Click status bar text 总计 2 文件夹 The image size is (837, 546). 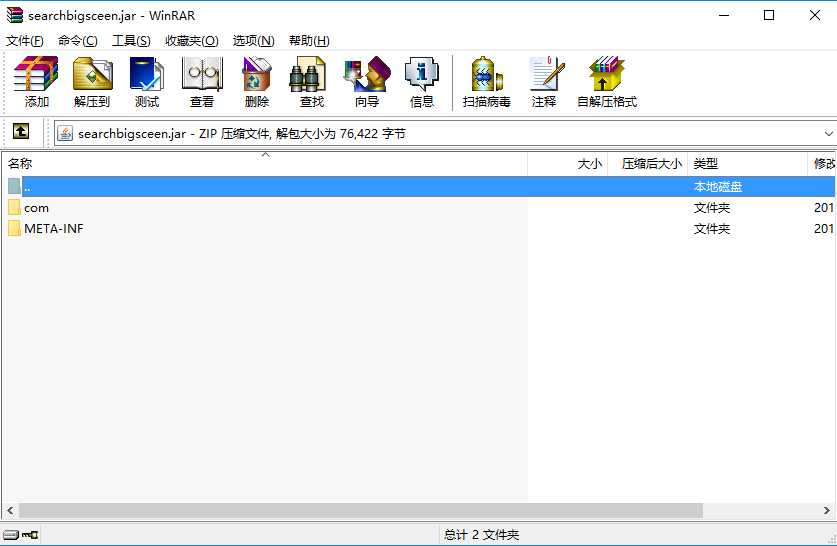pos(481,534)
